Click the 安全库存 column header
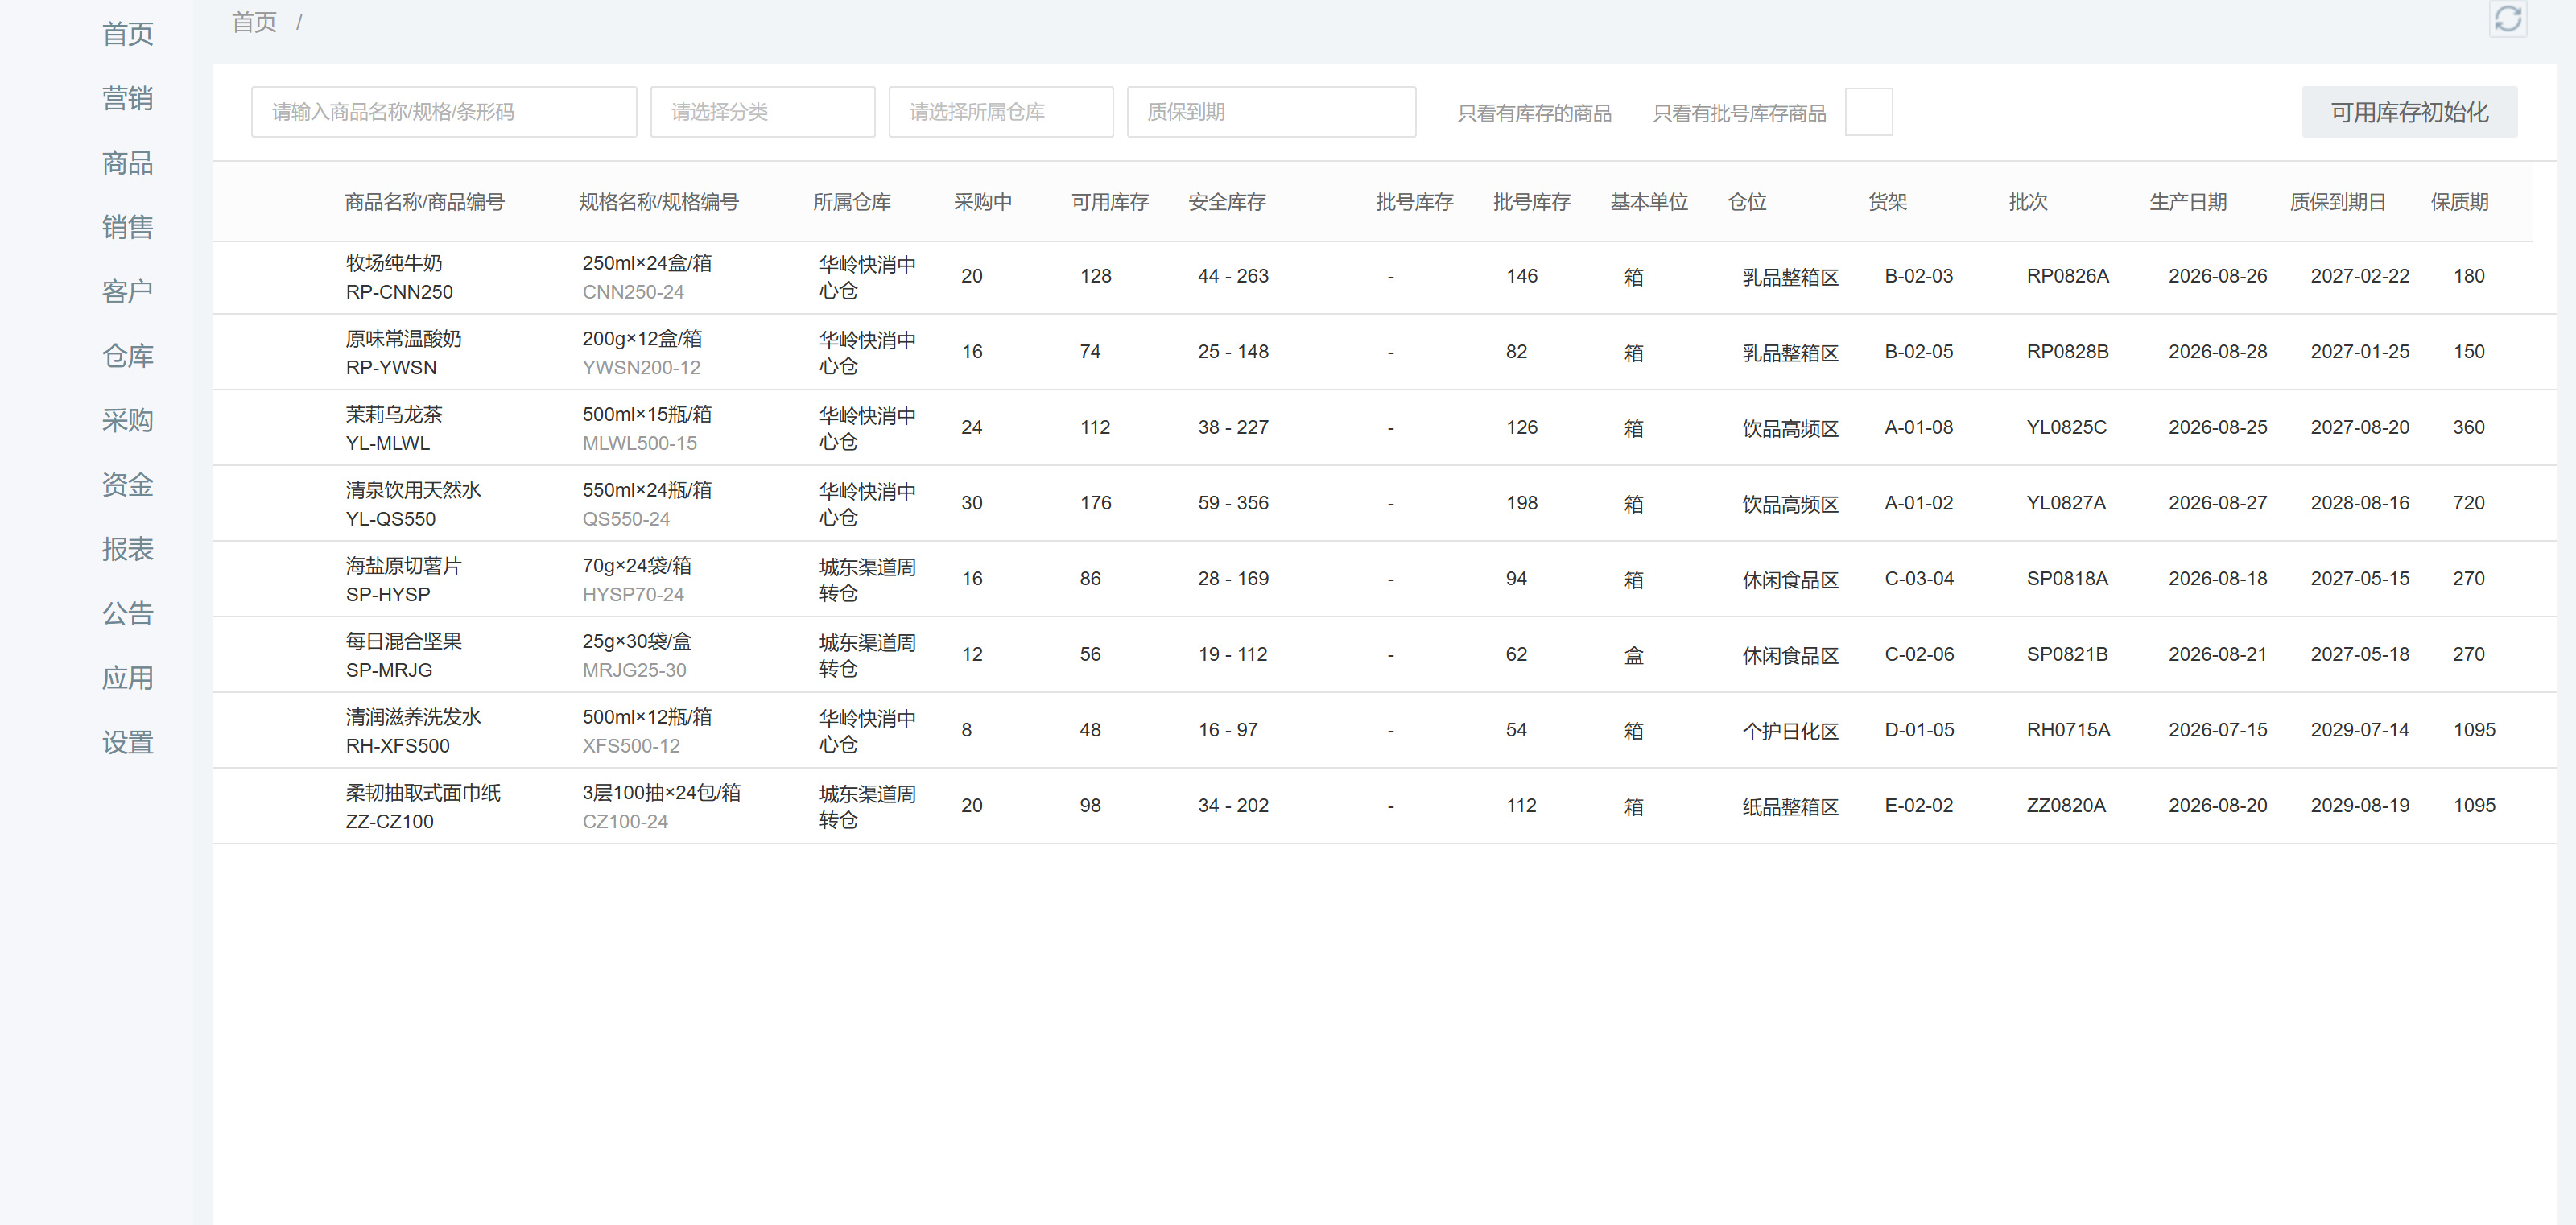 tap(1227, 202)
